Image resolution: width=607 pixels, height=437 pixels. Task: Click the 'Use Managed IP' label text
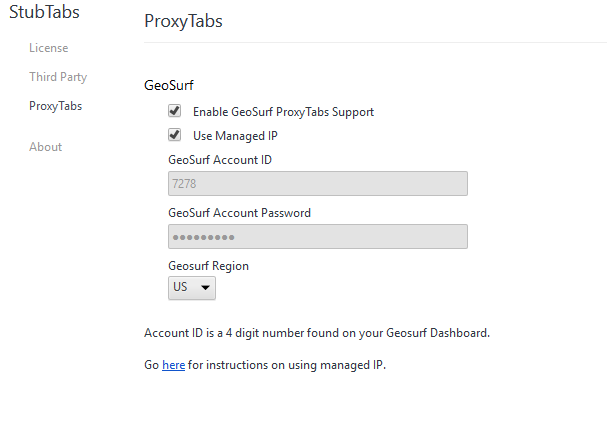[235, 135]
